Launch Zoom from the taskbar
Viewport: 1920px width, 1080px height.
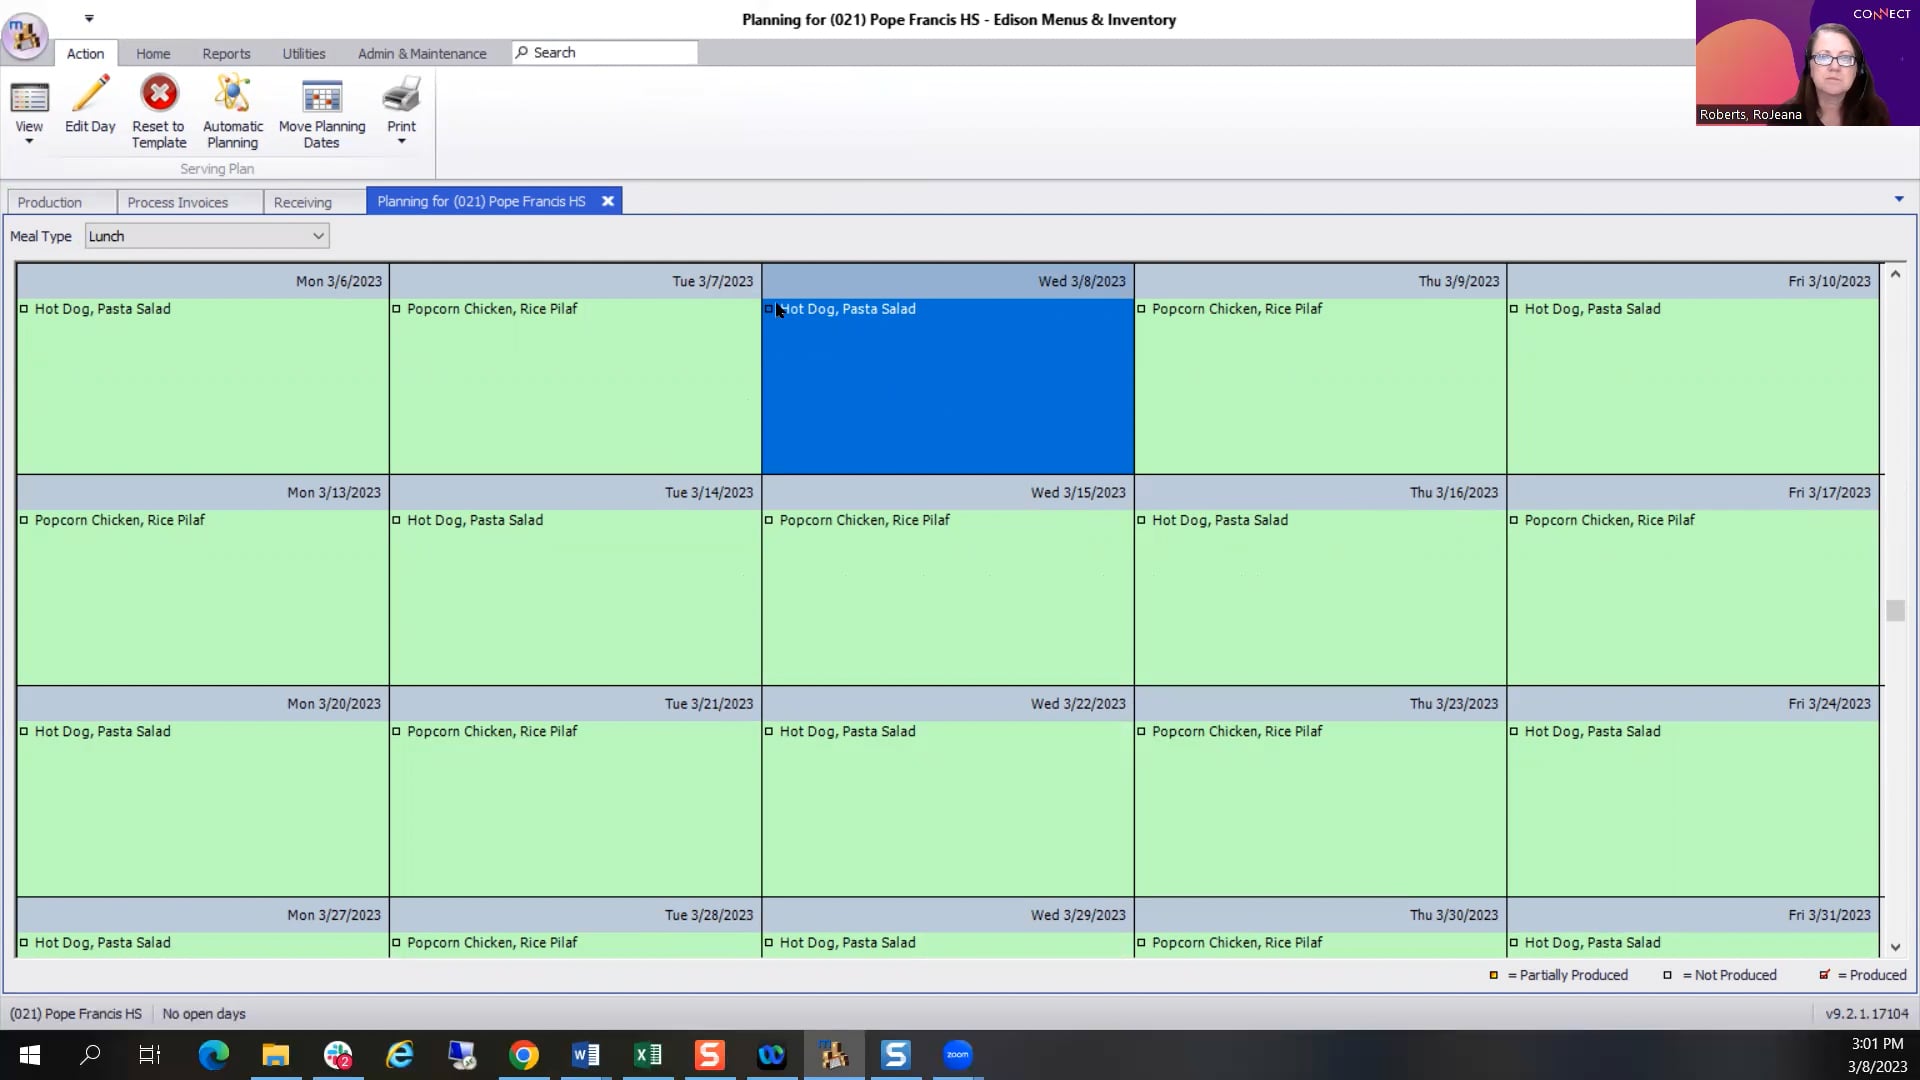[957, 1055]
